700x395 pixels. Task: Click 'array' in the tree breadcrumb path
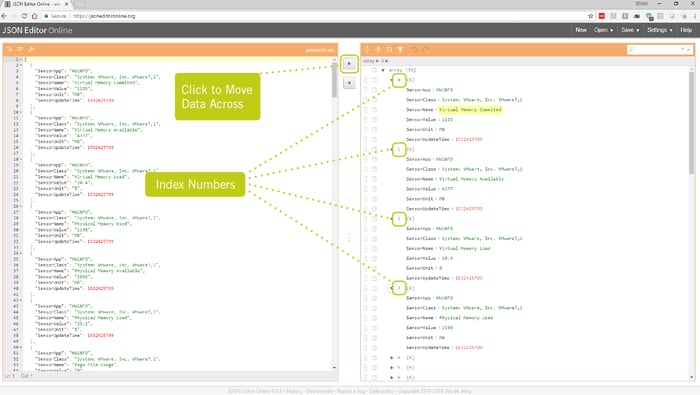[x=368, y=61]
